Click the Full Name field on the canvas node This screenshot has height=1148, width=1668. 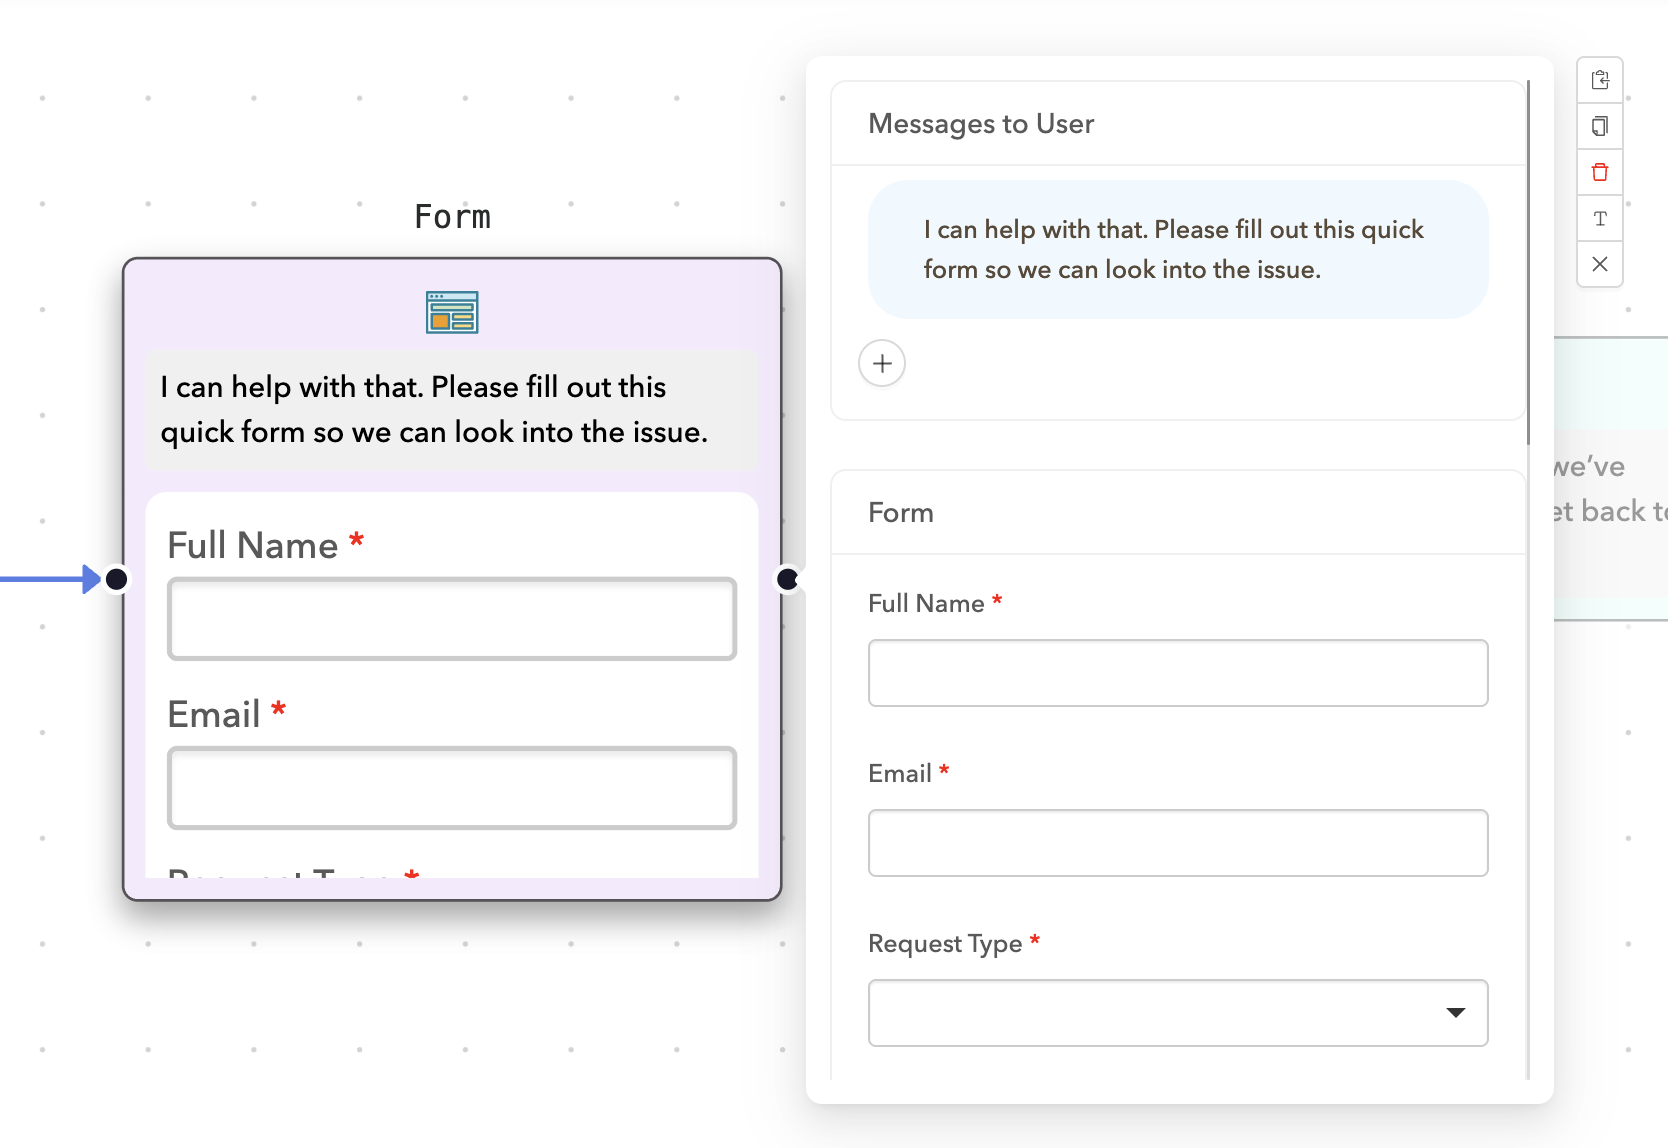click(x=452, y=618)
